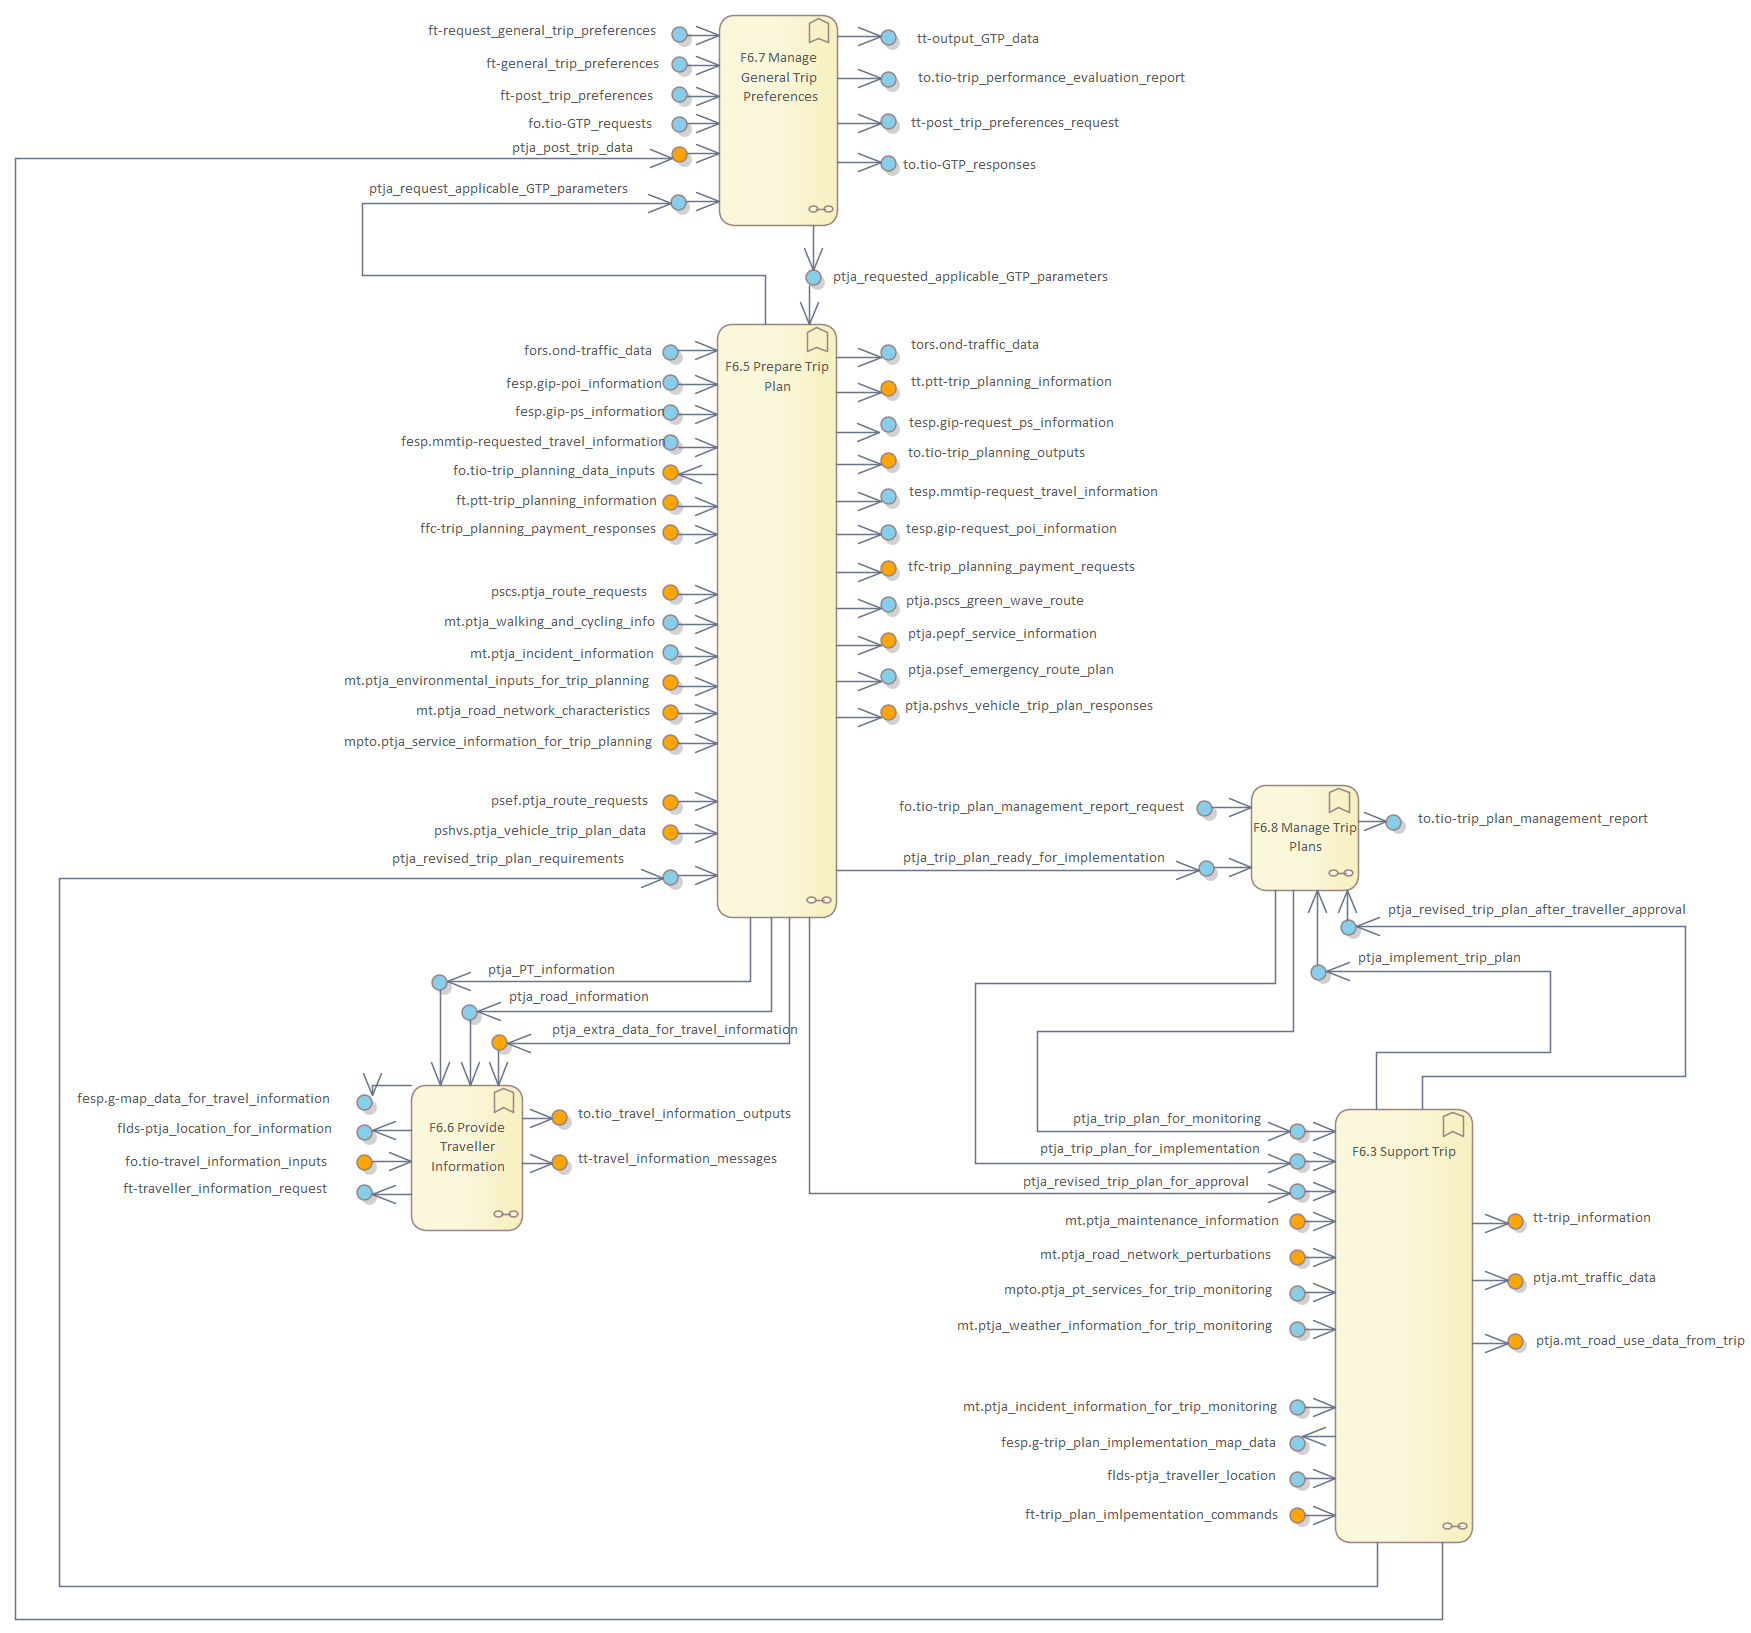
Task: Click the to.tio-trip_plan_management_report label
Action: point(1532,819)
